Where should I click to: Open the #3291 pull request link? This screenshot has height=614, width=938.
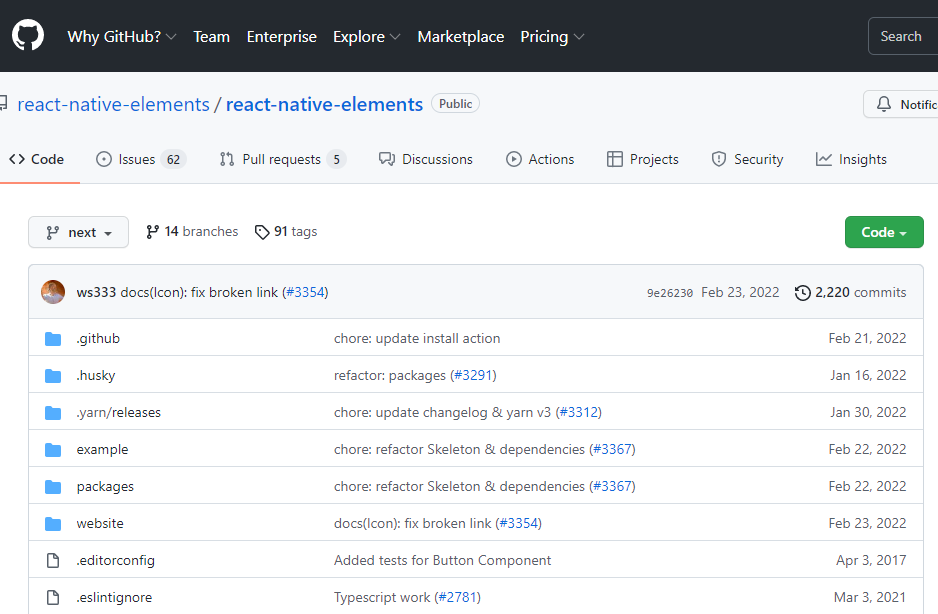click(x=473, y=375)
